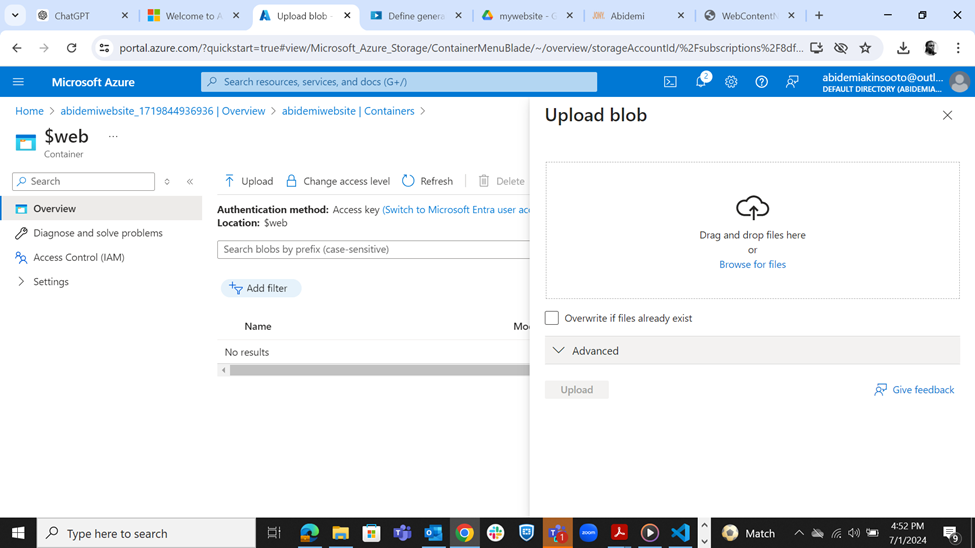Bookmark this page with the star icon

click(865, 48)
